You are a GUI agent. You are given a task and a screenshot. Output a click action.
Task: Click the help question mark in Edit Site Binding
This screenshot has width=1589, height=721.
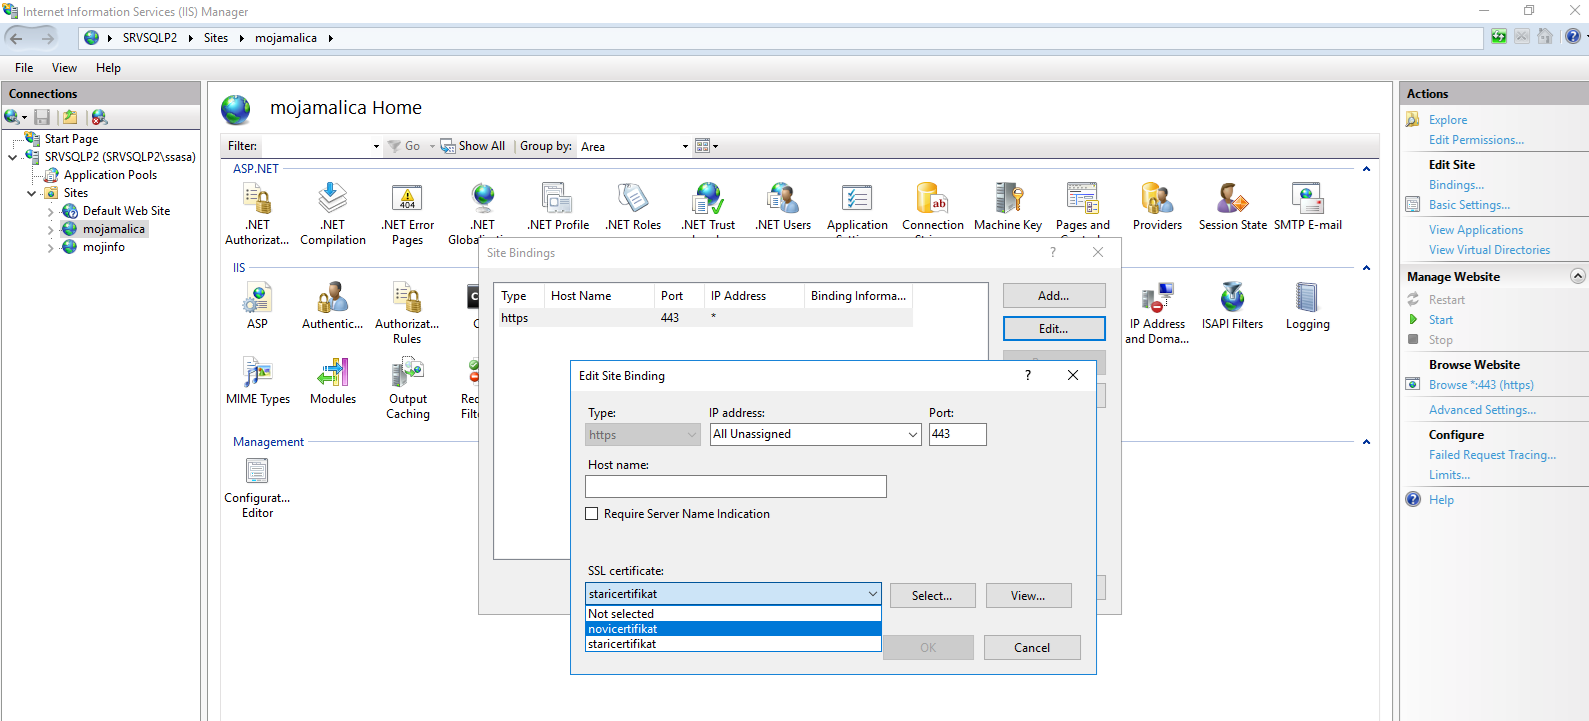1027,375
